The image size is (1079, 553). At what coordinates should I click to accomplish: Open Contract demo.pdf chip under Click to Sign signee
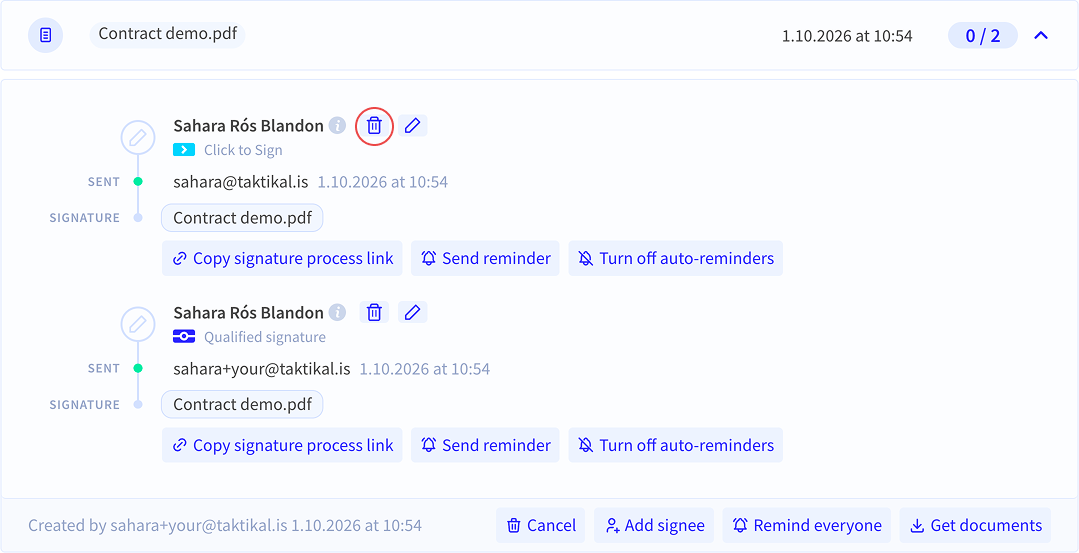point(242,218)
